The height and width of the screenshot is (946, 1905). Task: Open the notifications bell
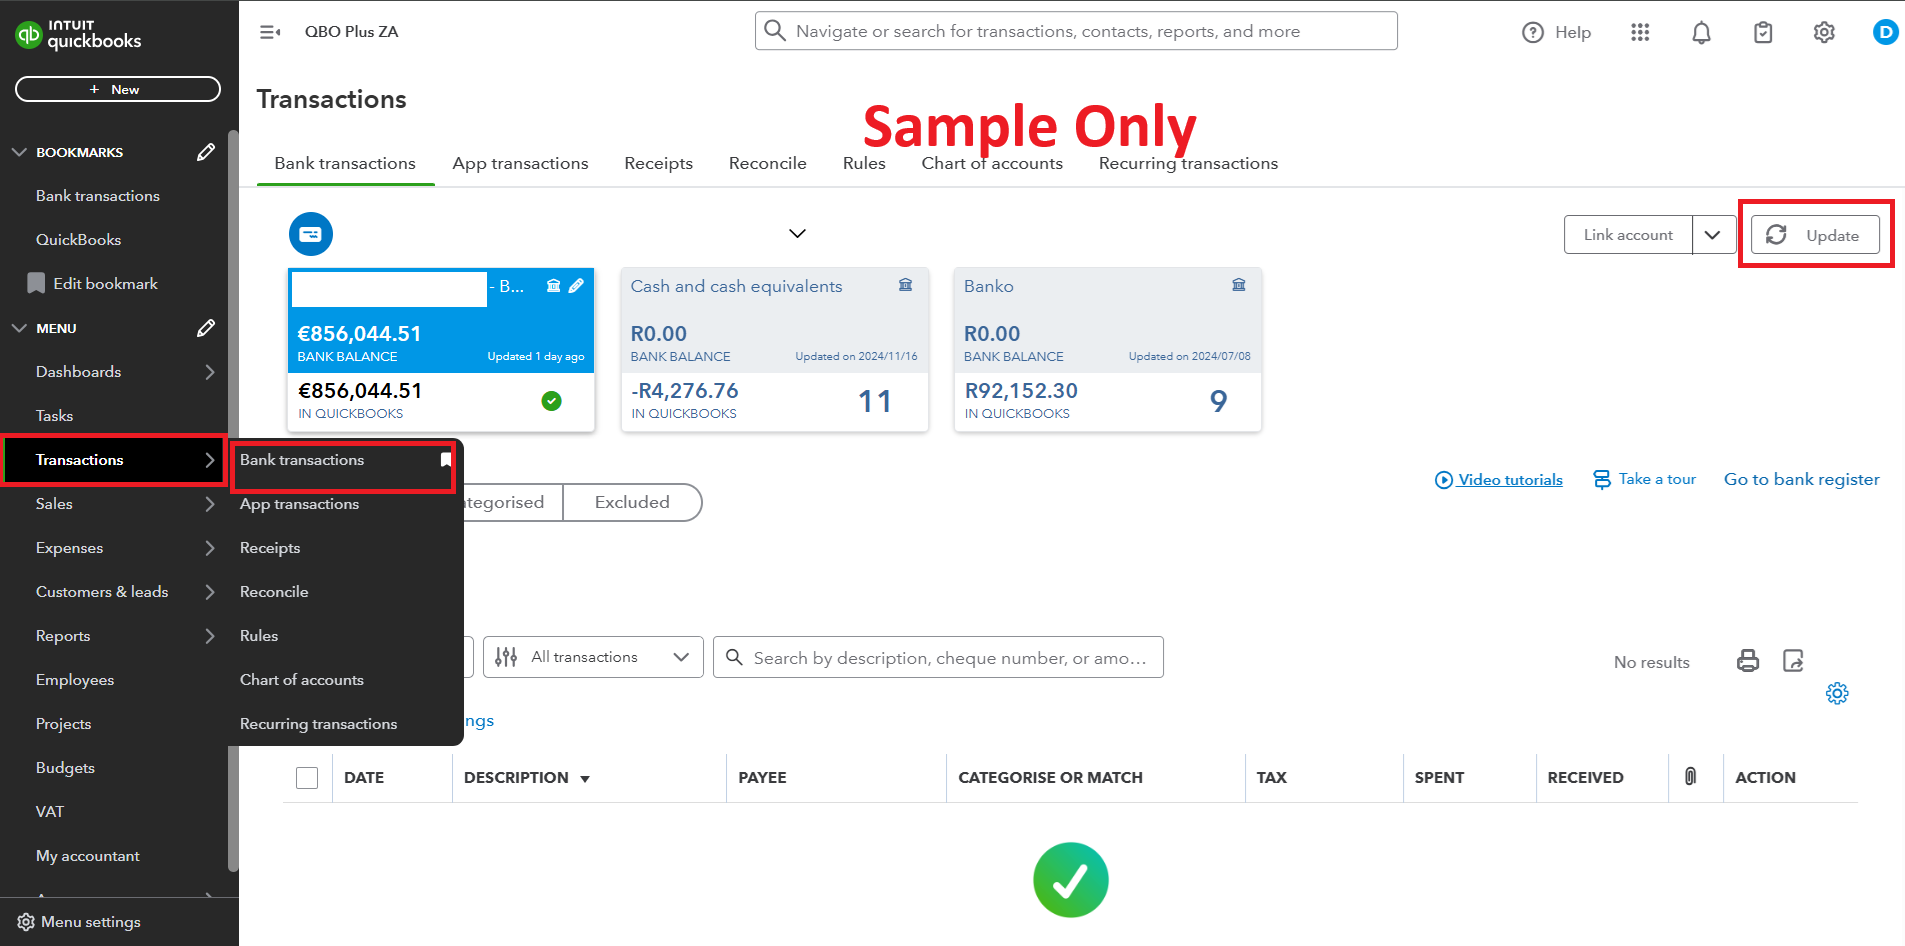[x=1701, y=33]
